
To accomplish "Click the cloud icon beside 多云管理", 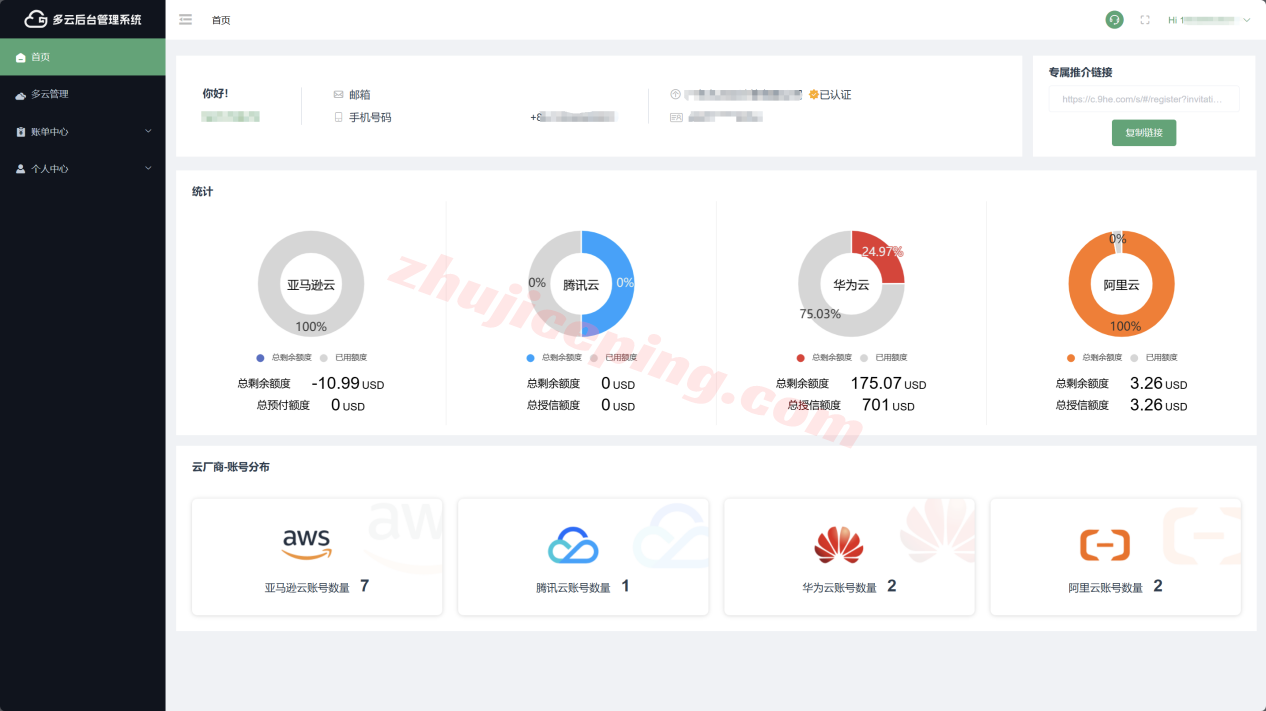I will (x=21, y=95).
